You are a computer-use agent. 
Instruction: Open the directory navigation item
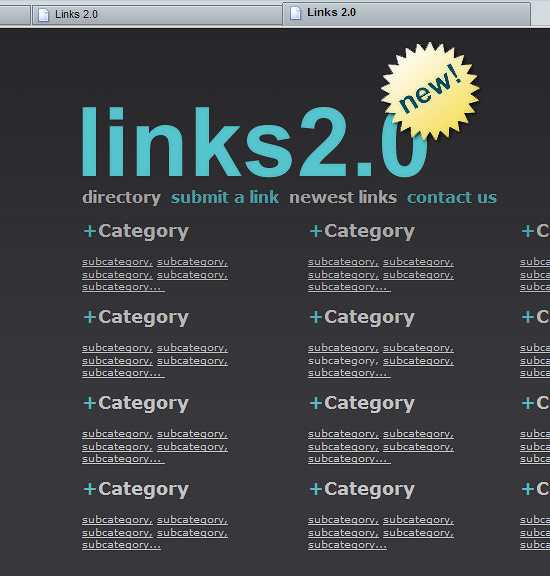pos(122,198)
